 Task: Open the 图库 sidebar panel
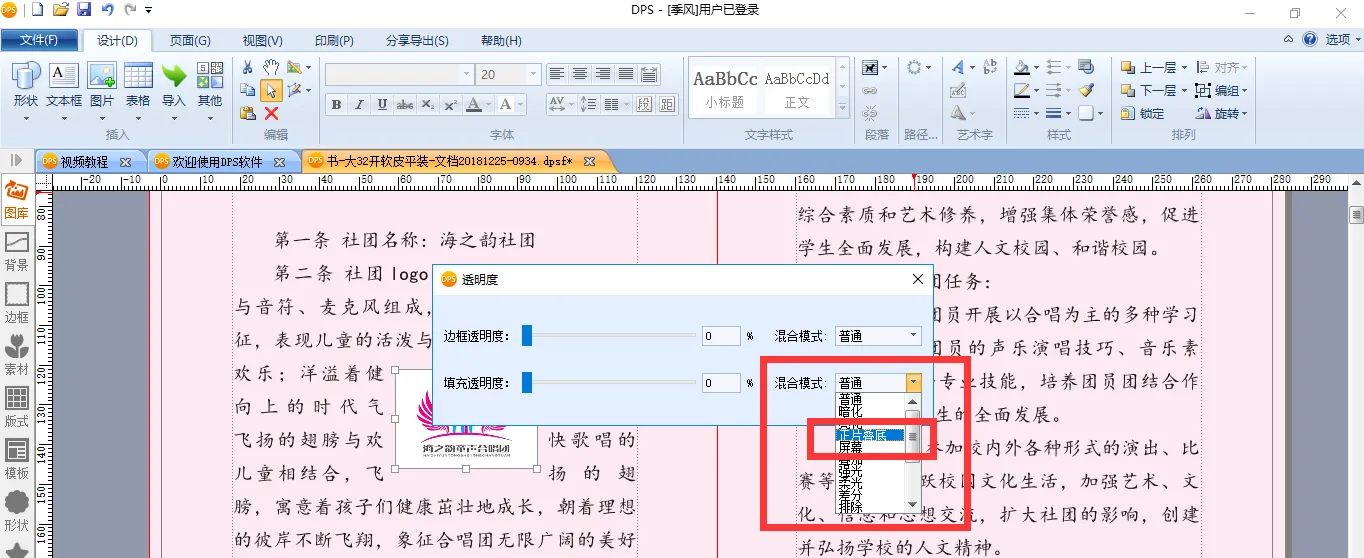click(x=16, y=200)
